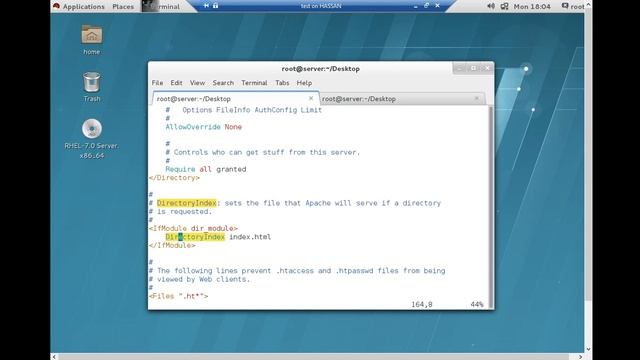The height and width of the screenshot is (360, 640).
Task: Open the Tabs menu in terminal
Action: [x=282, y=83]
